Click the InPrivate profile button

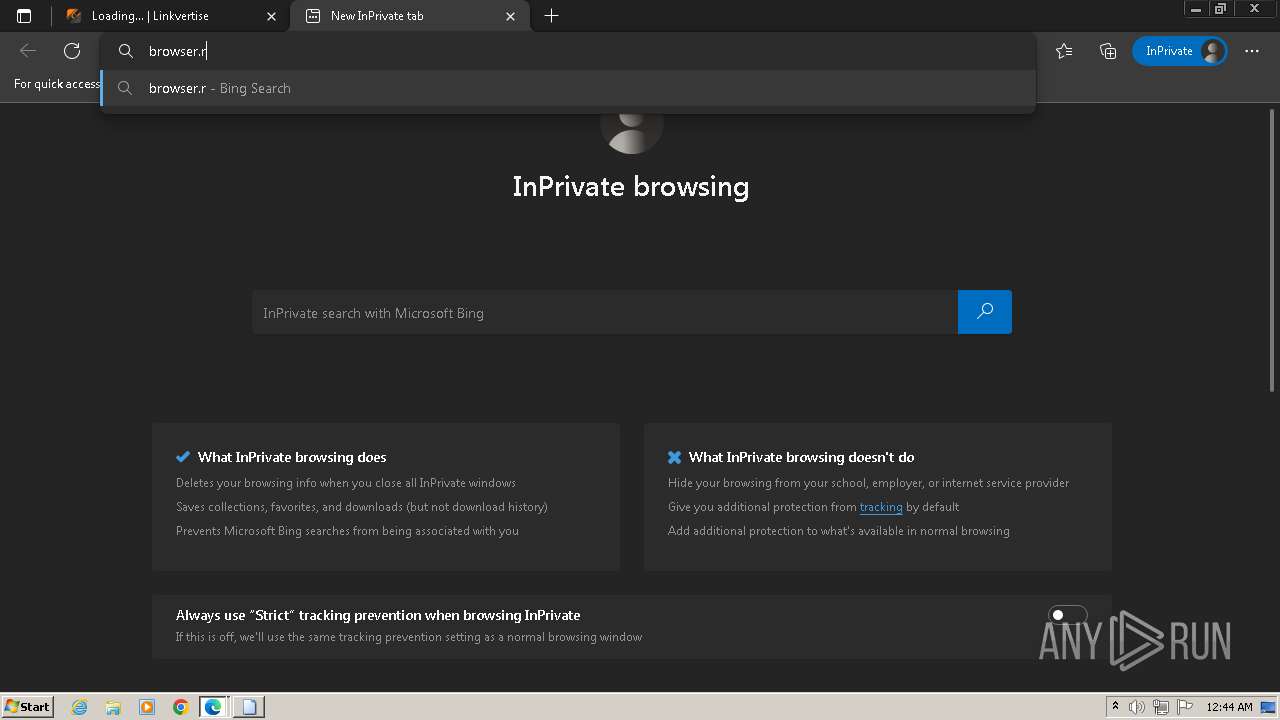point(1180,51)
